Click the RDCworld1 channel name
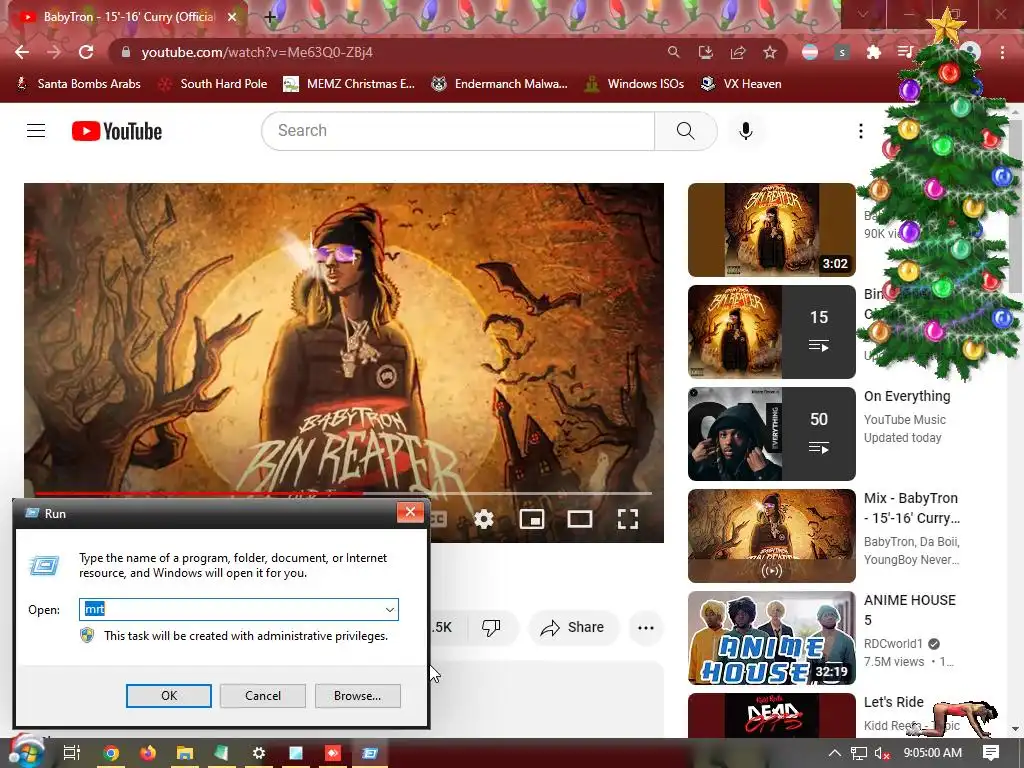 (893, 643)
